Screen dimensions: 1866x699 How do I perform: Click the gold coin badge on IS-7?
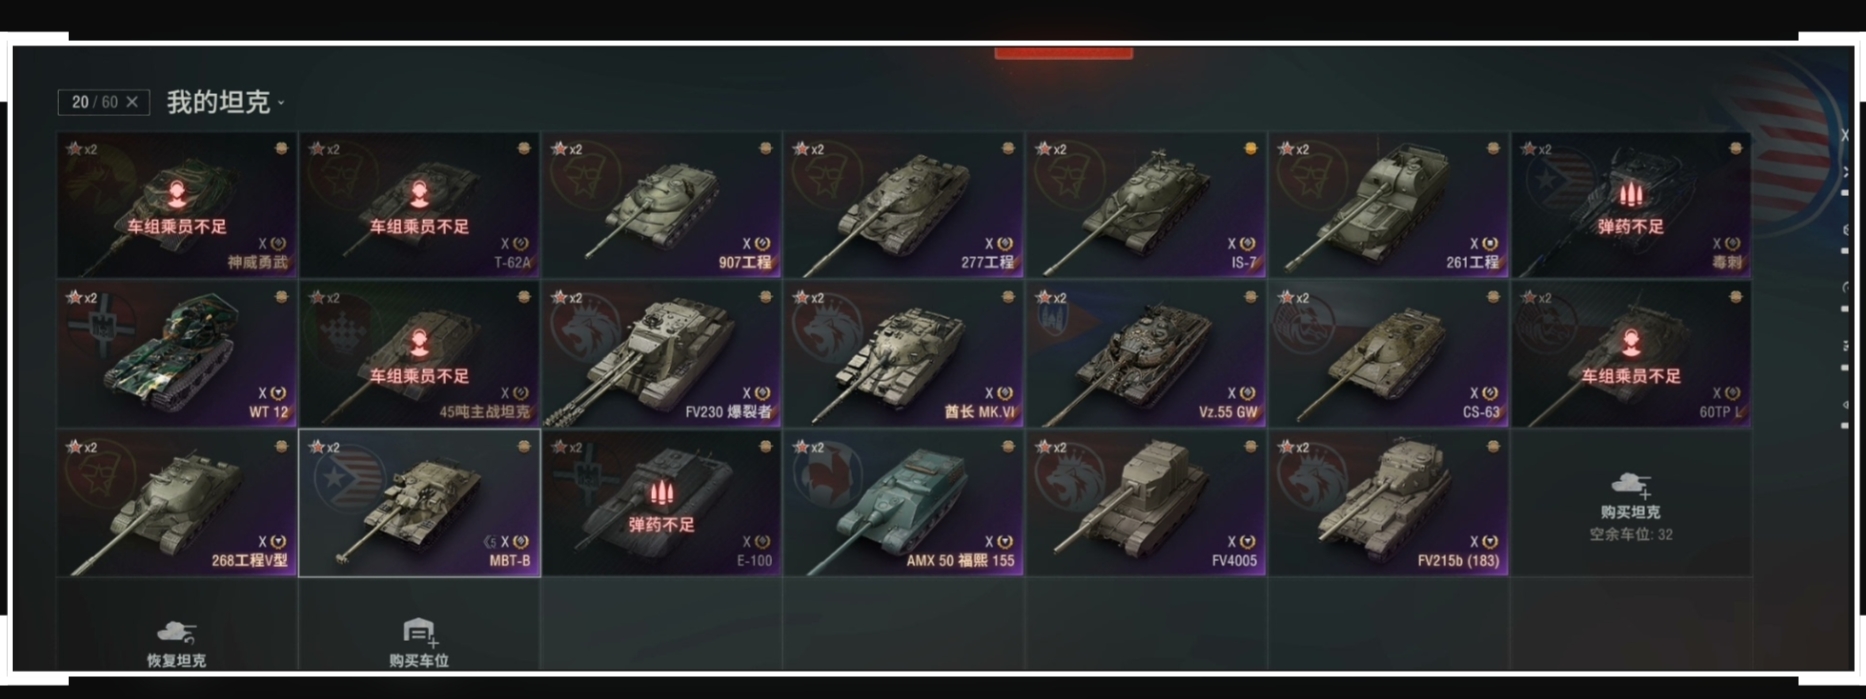(1250, 148)
